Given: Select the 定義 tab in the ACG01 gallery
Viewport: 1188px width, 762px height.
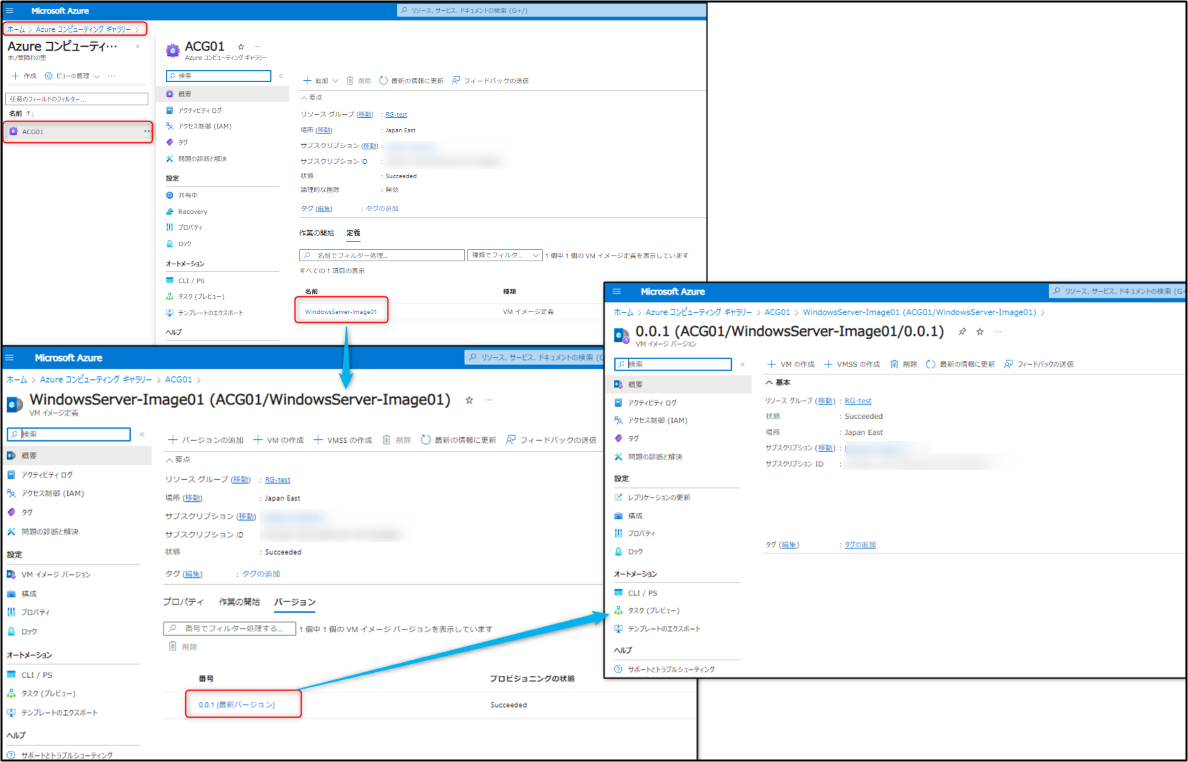Looking at the screenshot, I should click(353, 233).
